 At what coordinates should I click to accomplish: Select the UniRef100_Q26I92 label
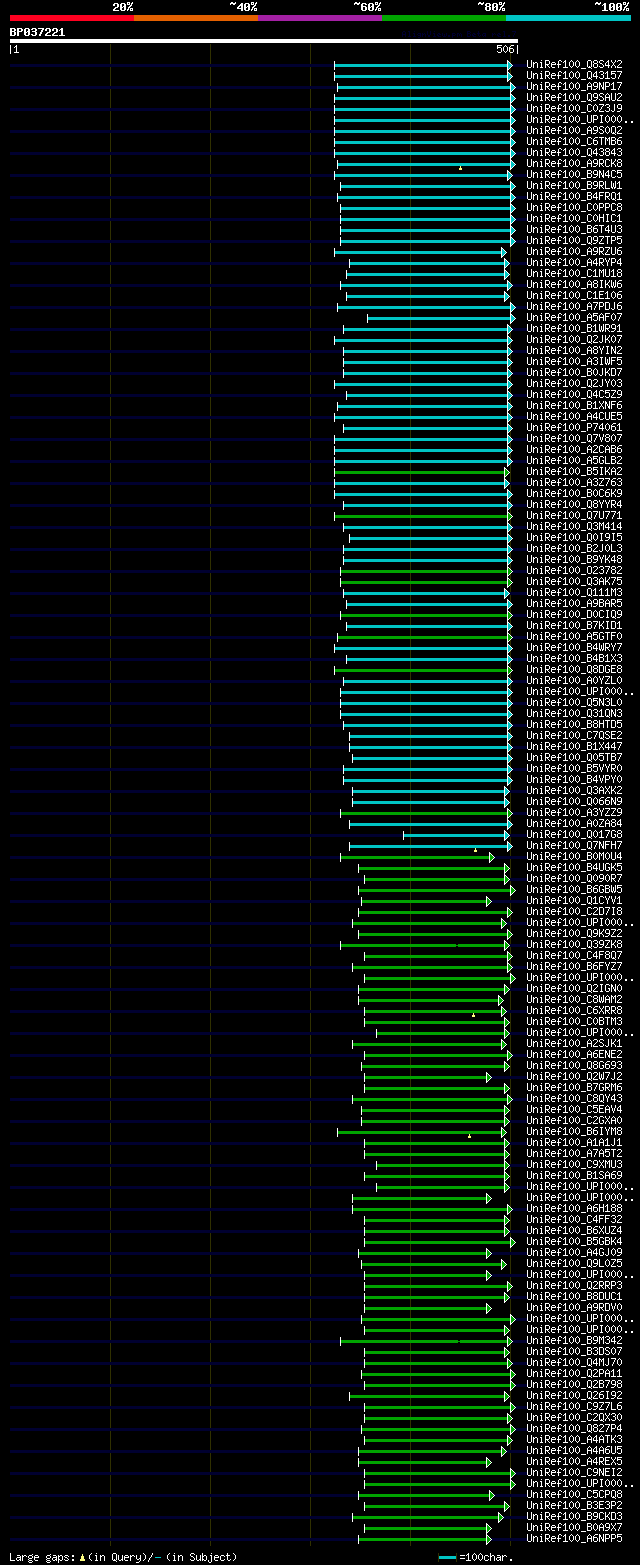(x=574, y=1395)
